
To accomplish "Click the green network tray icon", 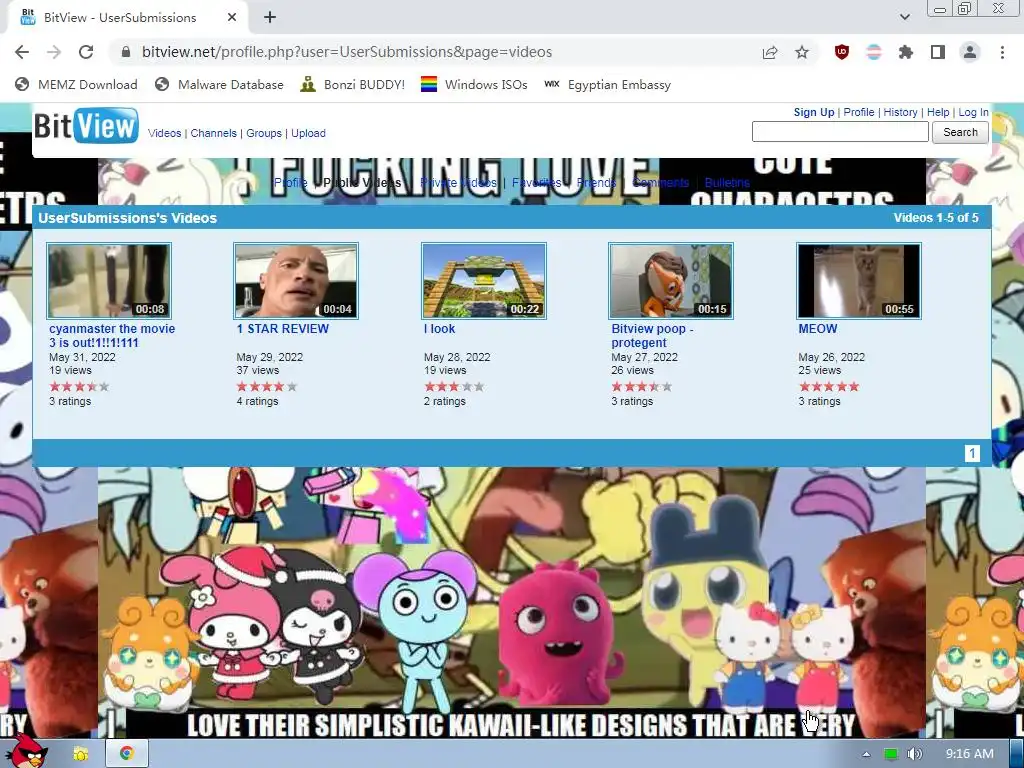I will (x=890, y=754).
